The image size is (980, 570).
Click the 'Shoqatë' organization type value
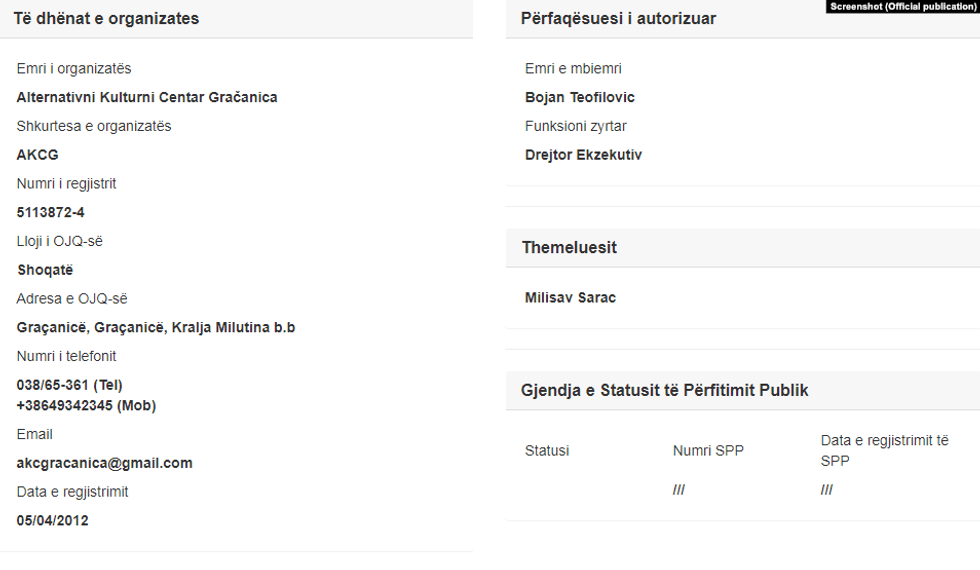pyautogui.click(x=45, y=270)
